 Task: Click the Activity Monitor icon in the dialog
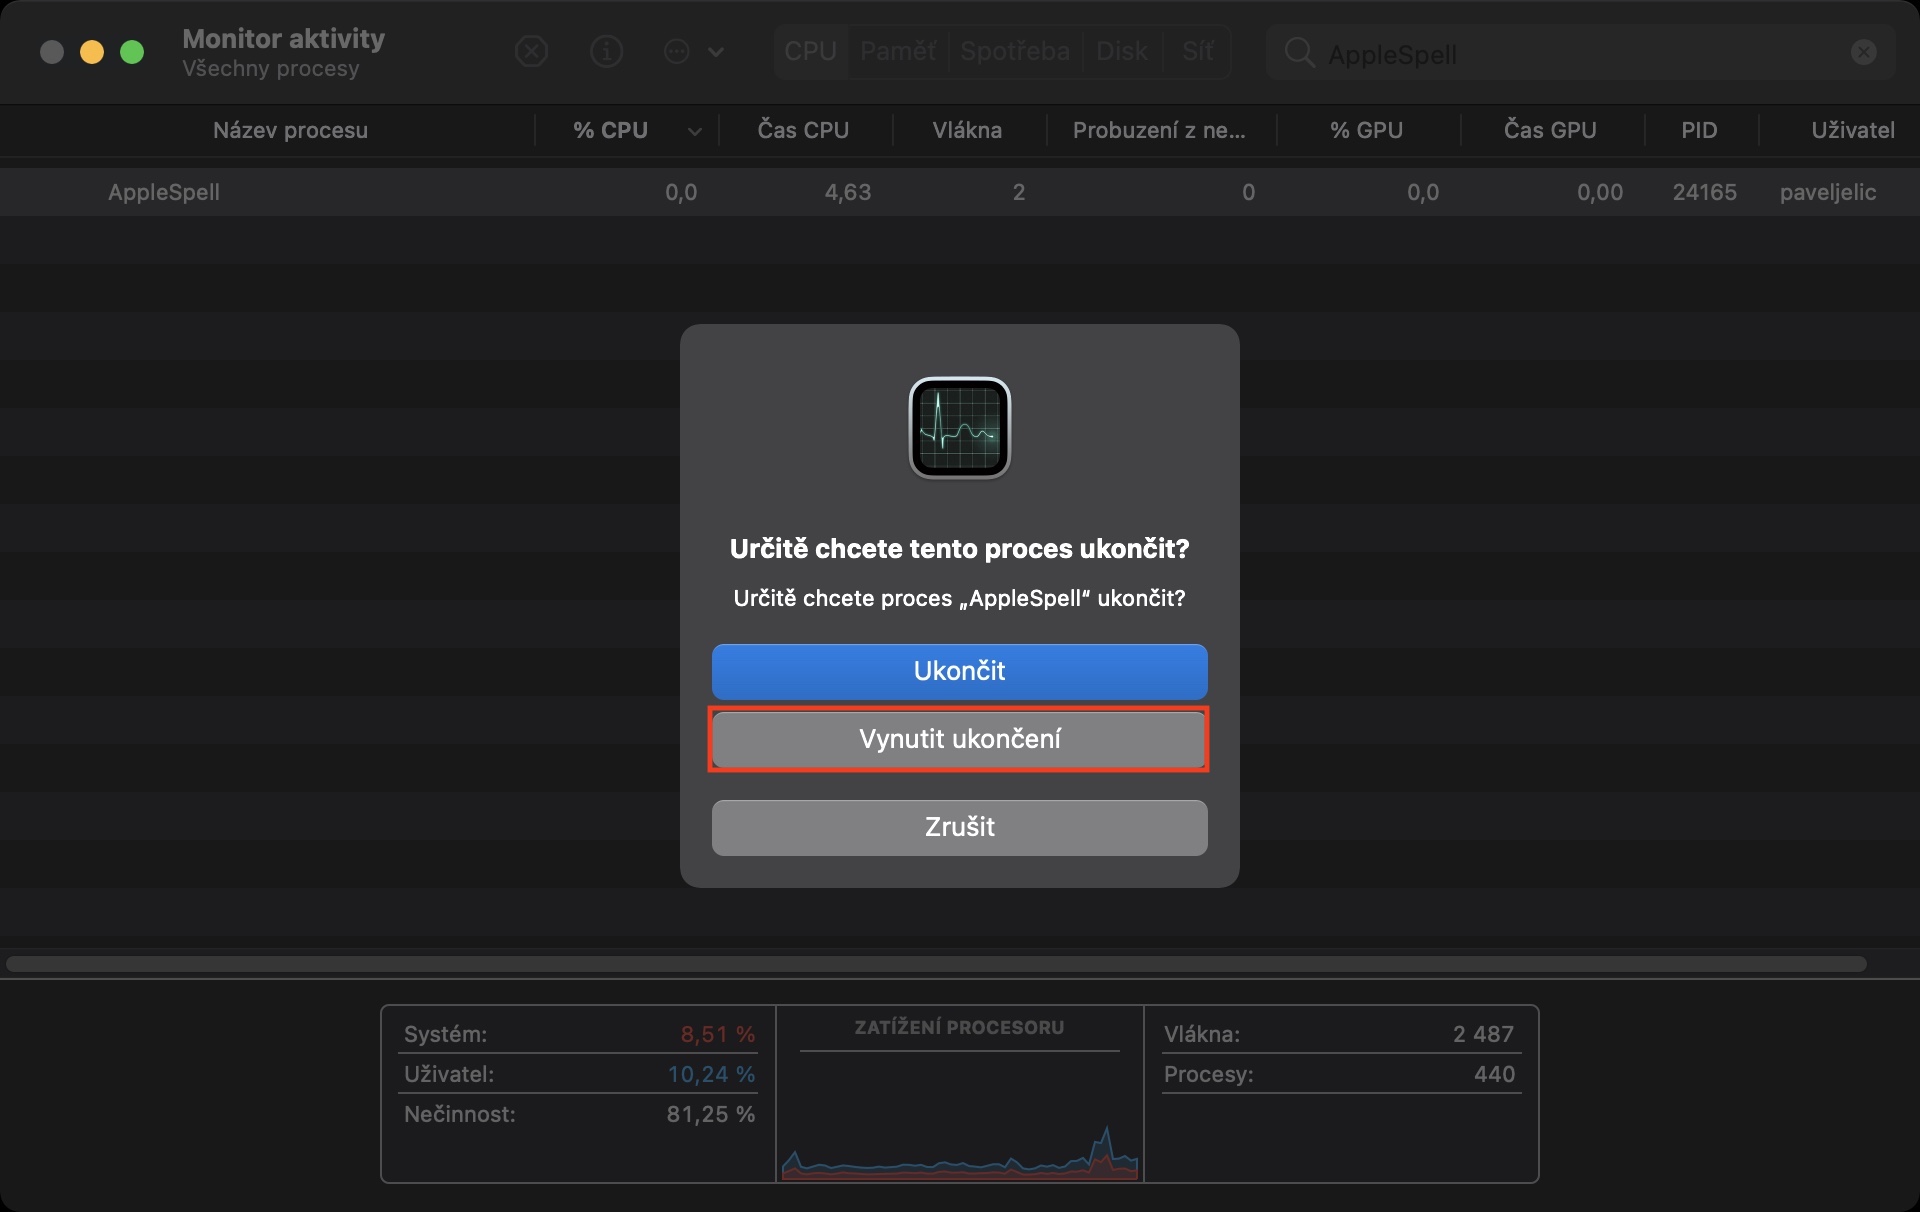tap(959, 428)
